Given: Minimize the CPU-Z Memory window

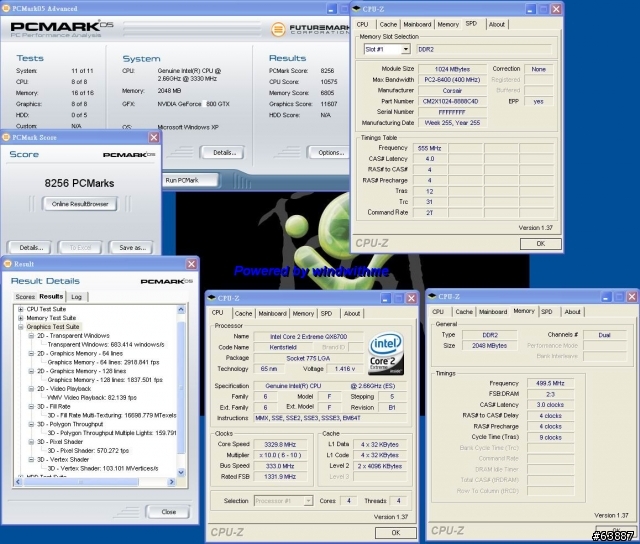Looking at the screenshot, I should 606,297.
